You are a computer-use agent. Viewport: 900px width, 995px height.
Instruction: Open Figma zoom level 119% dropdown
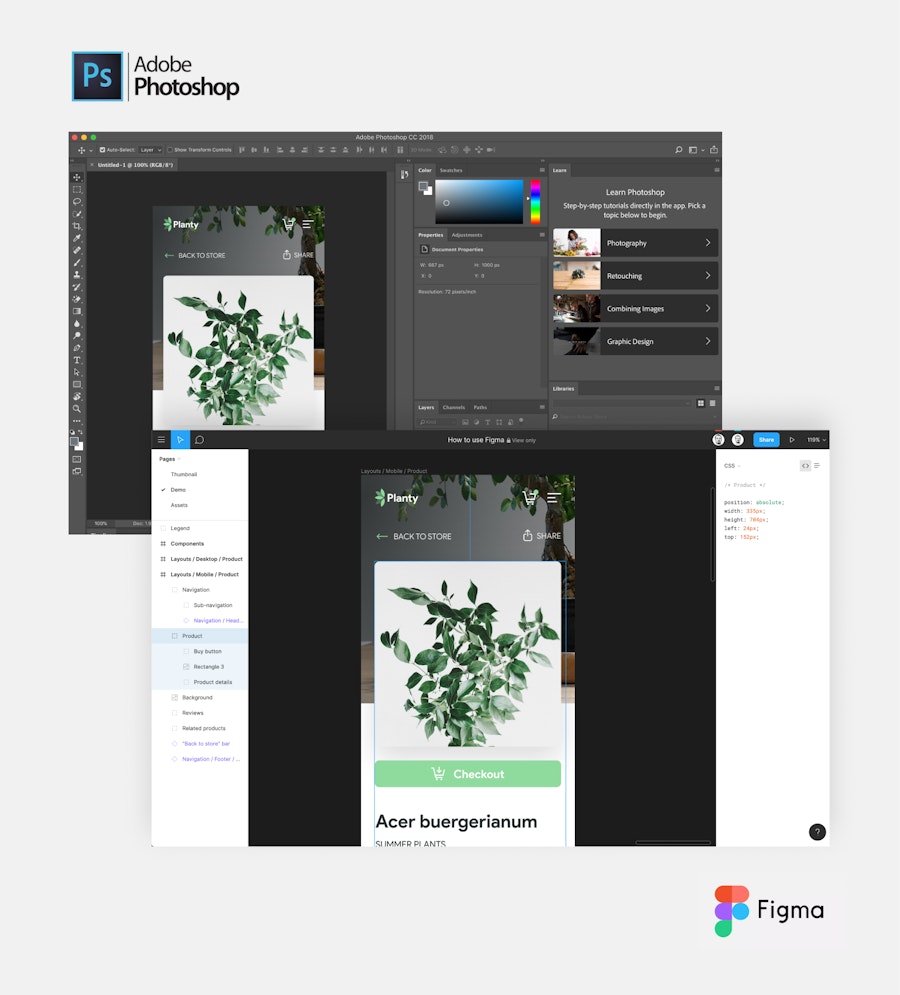(x=816, y=440)
